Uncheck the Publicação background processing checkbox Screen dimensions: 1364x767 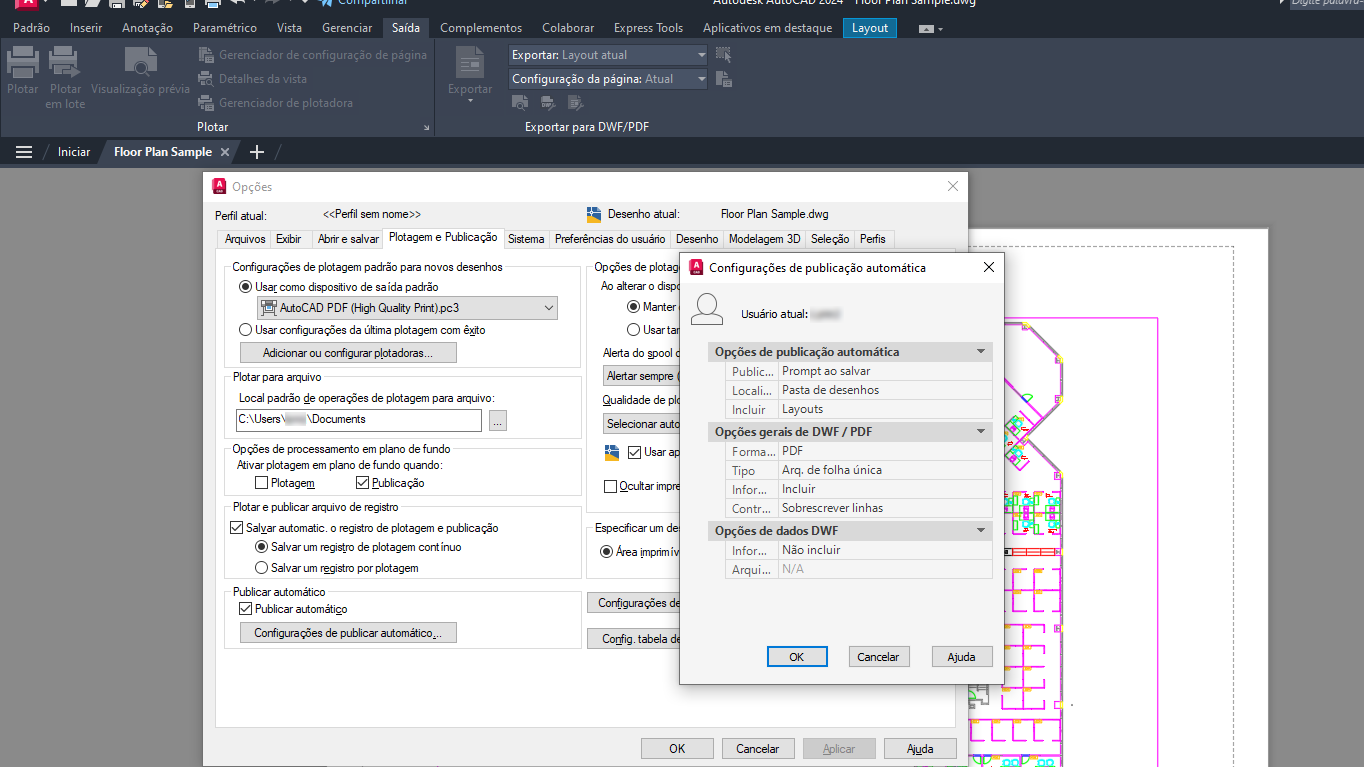[363, 483]
